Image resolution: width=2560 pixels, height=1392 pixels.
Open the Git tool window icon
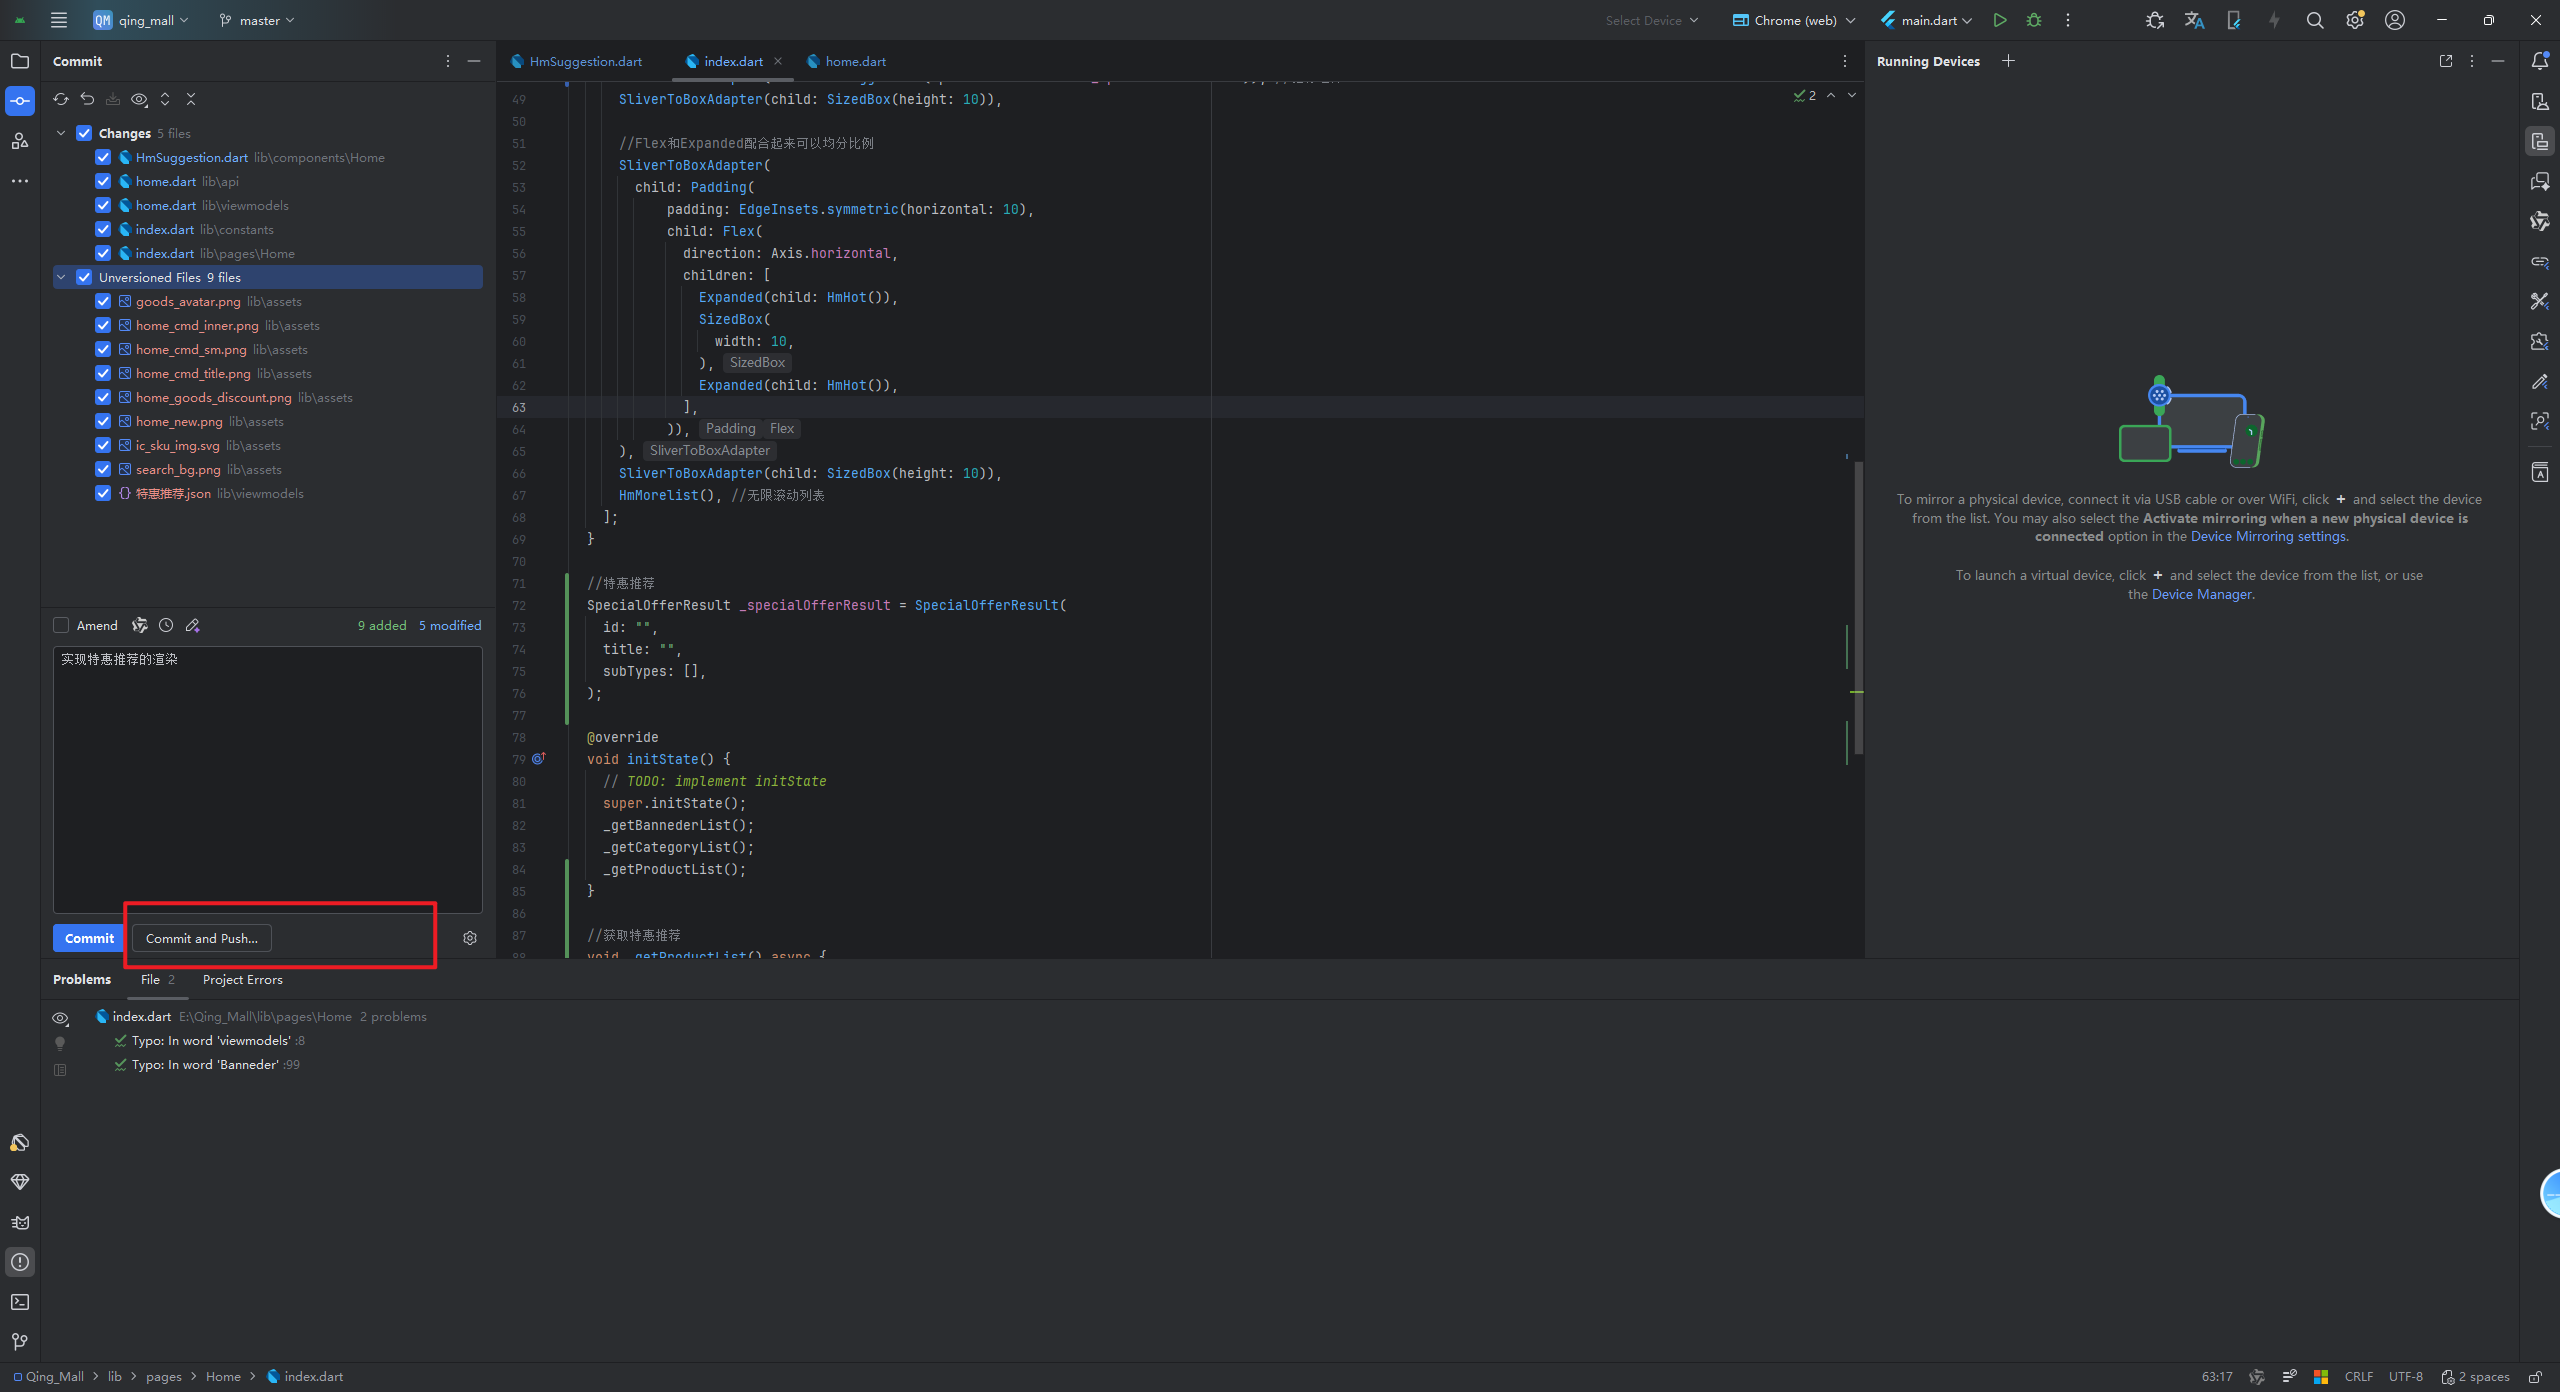(20, 1342)
